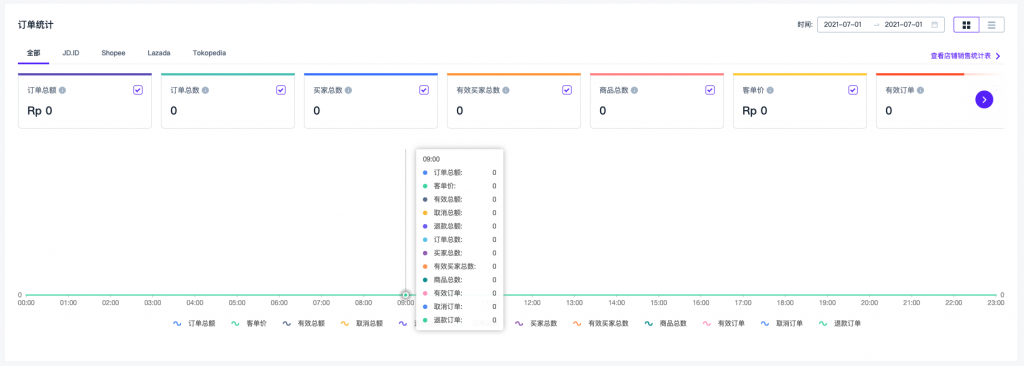Show info tooltip for 商品总数
1024x366 pixels.
[x=634, y=90]
